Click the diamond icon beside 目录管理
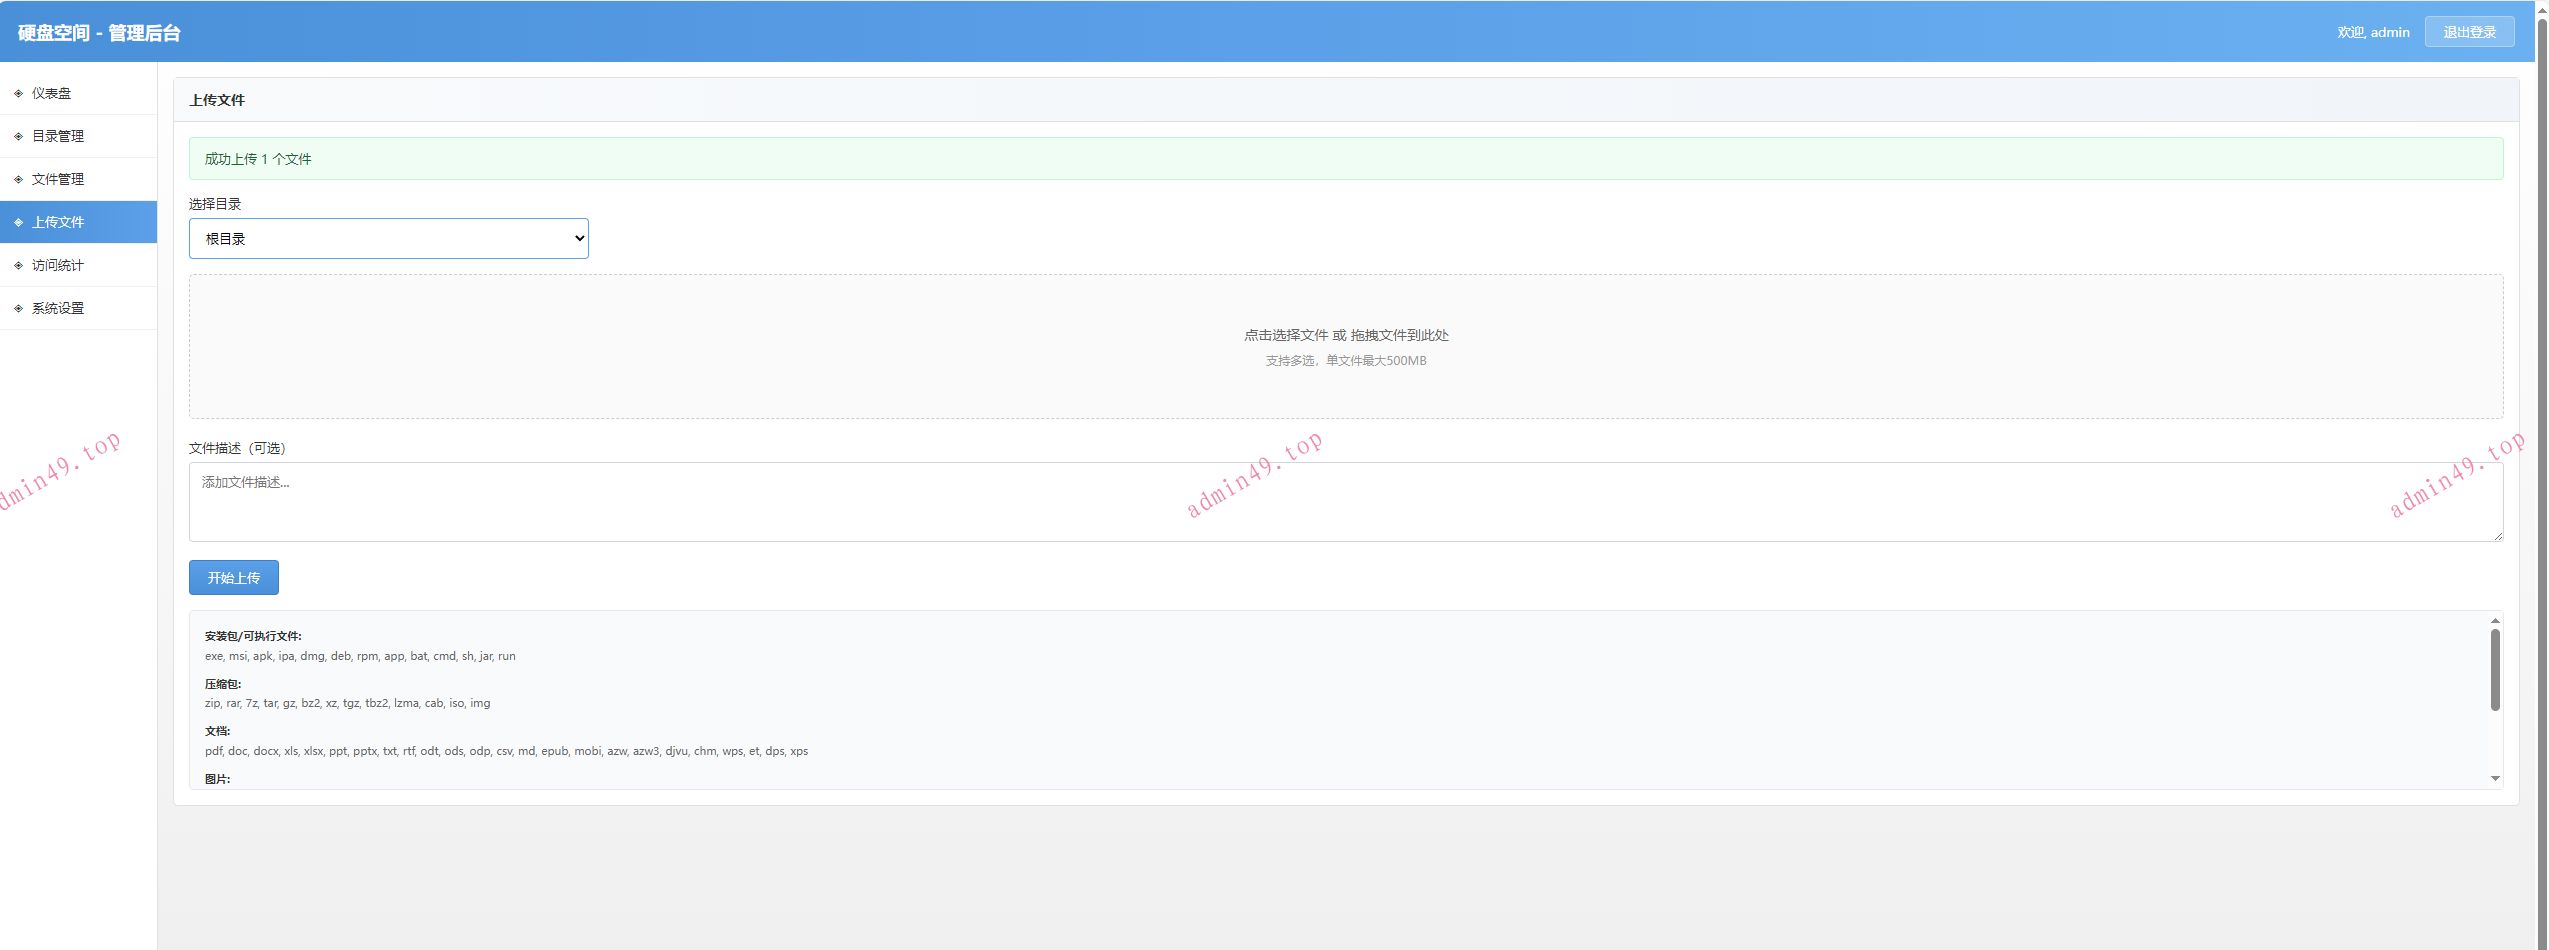This screenshot has height=950, width=2549. pos(18,136)
